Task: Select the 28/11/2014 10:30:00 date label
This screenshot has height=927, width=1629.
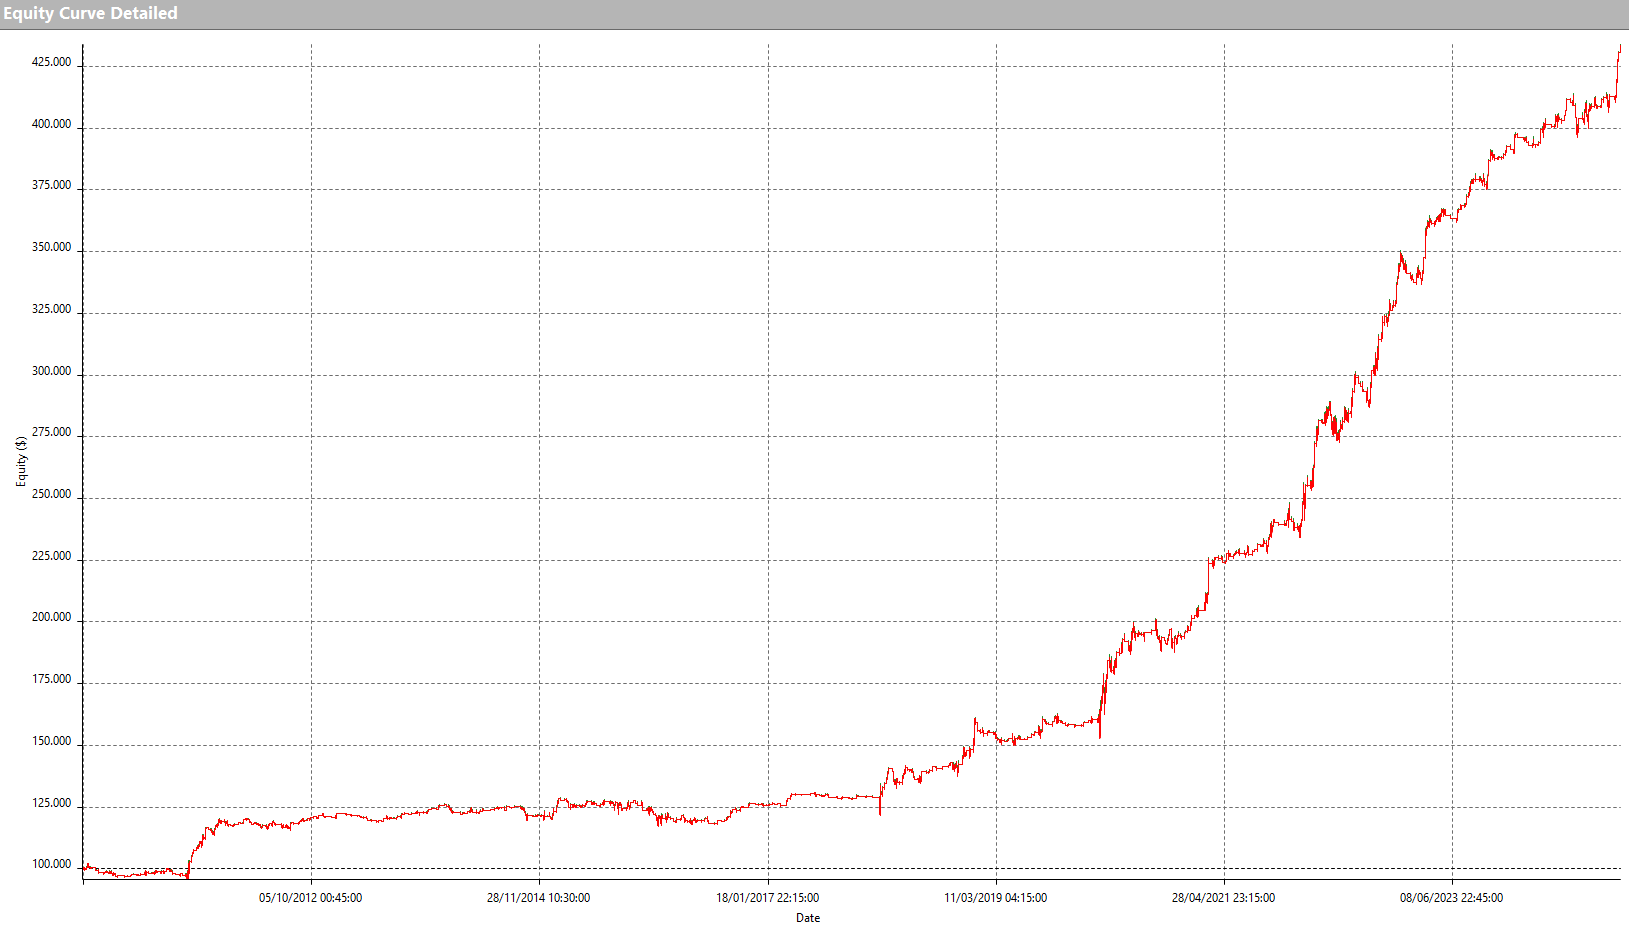Action: (x=538, y=898)
